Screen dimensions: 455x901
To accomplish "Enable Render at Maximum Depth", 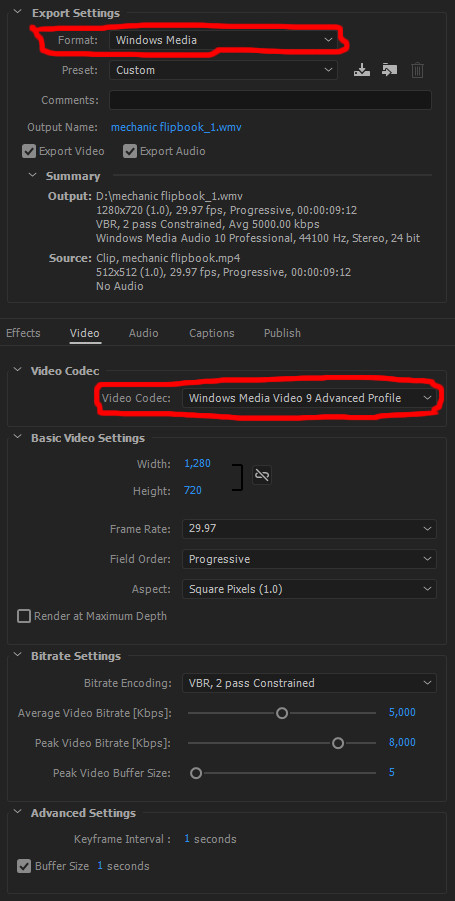I will (24, 616).
